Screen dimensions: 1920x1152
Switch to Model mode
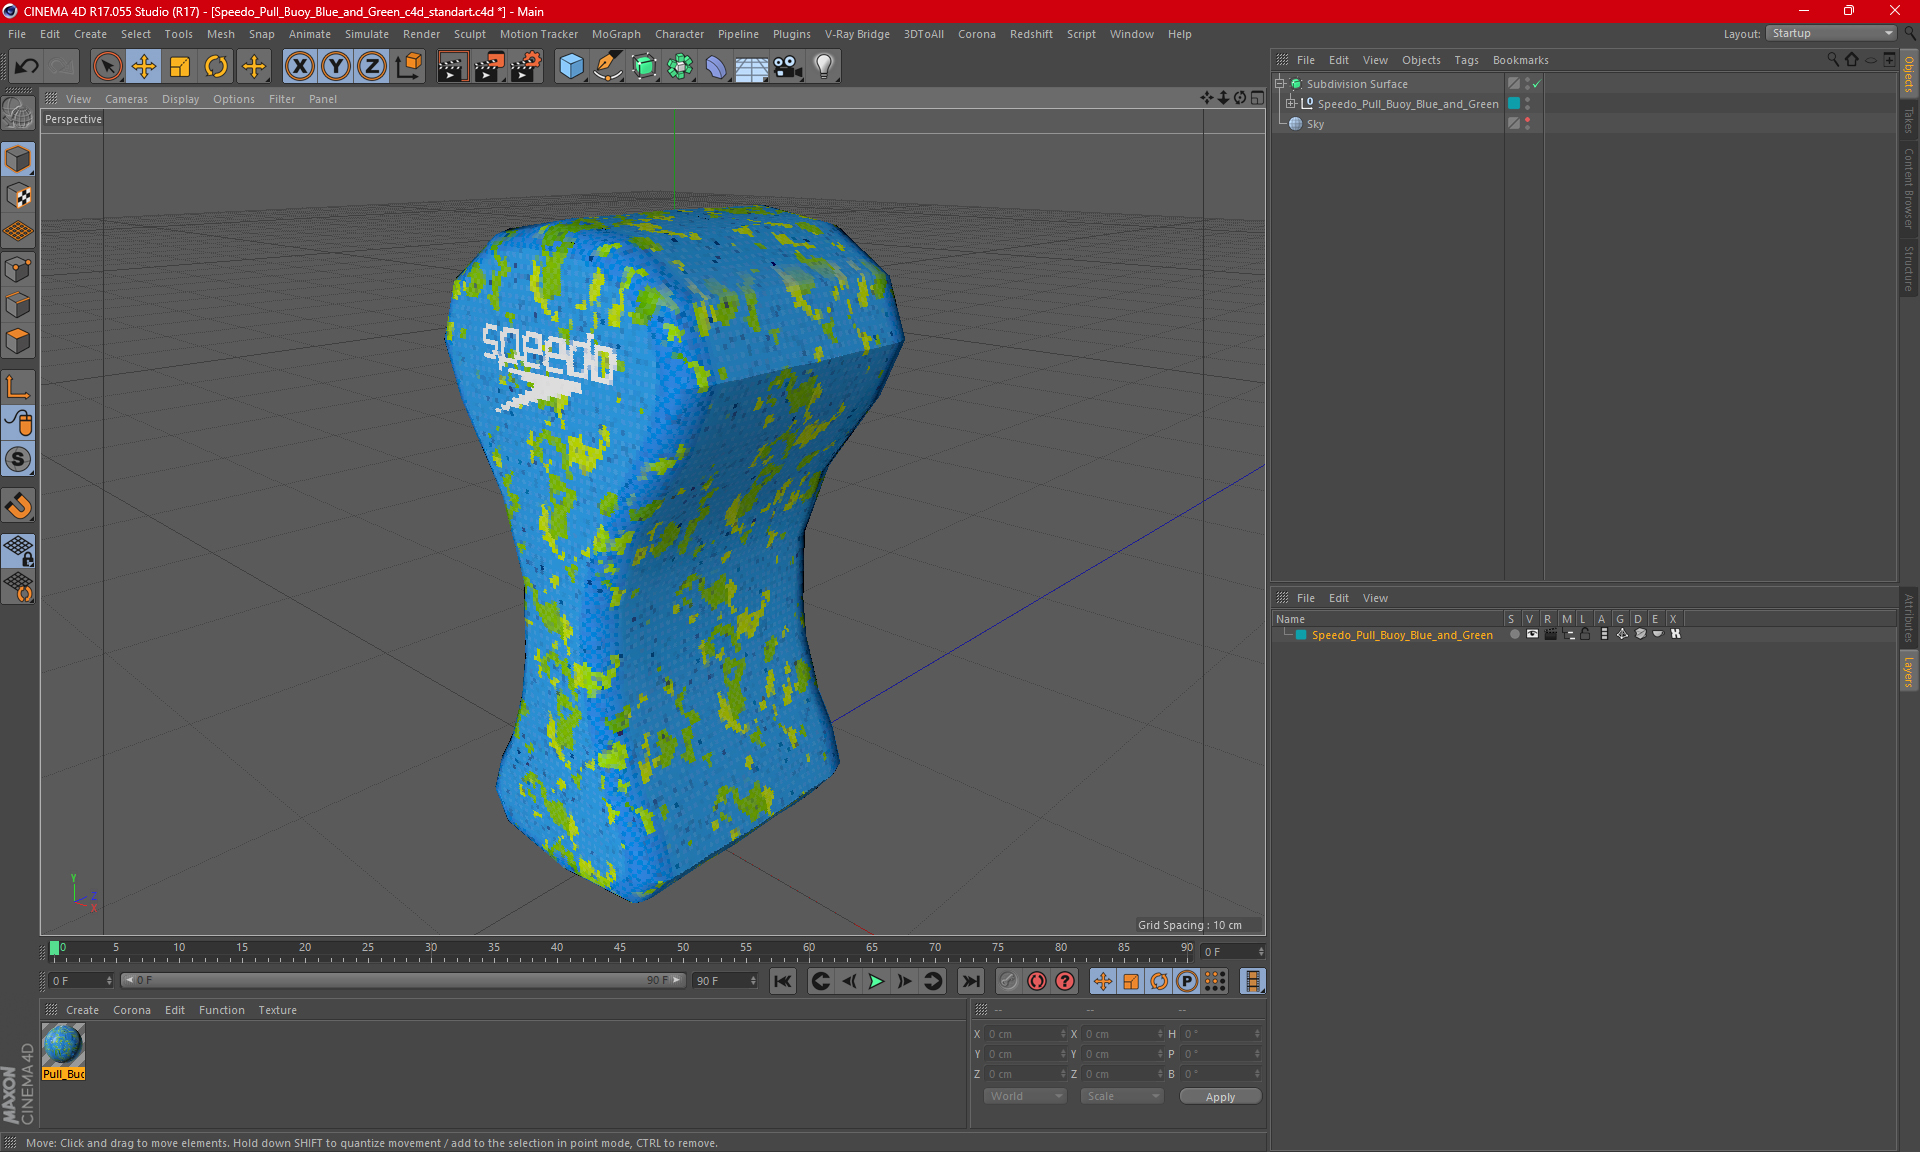point(18,159)
